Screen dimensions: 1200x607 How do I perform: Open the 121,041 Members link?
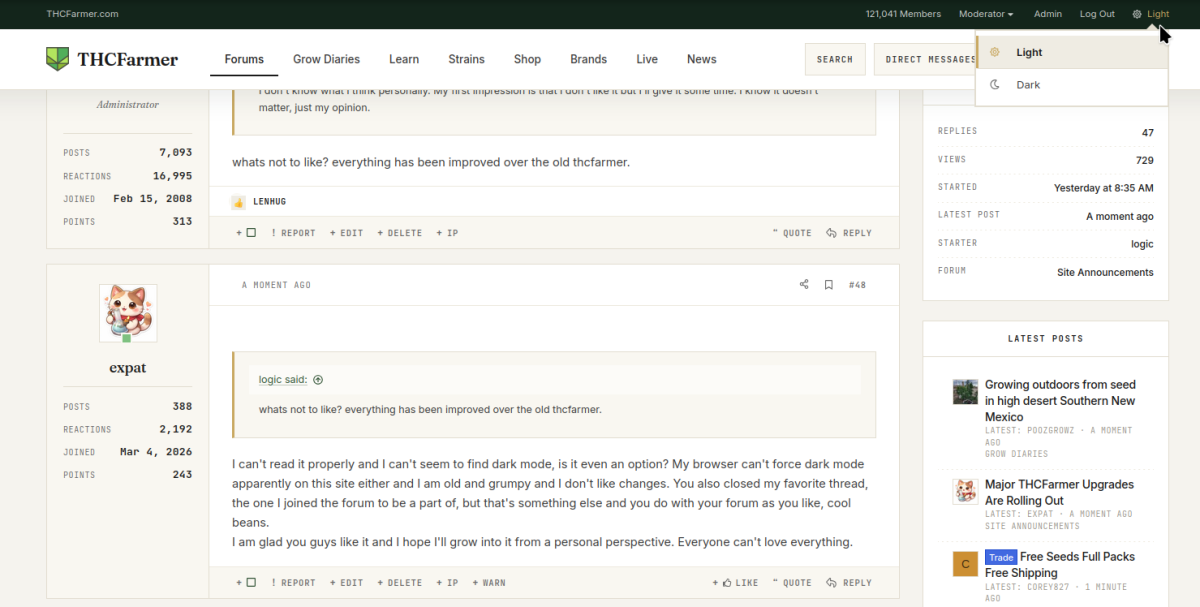pyautogui.click(x=903, y=14)
